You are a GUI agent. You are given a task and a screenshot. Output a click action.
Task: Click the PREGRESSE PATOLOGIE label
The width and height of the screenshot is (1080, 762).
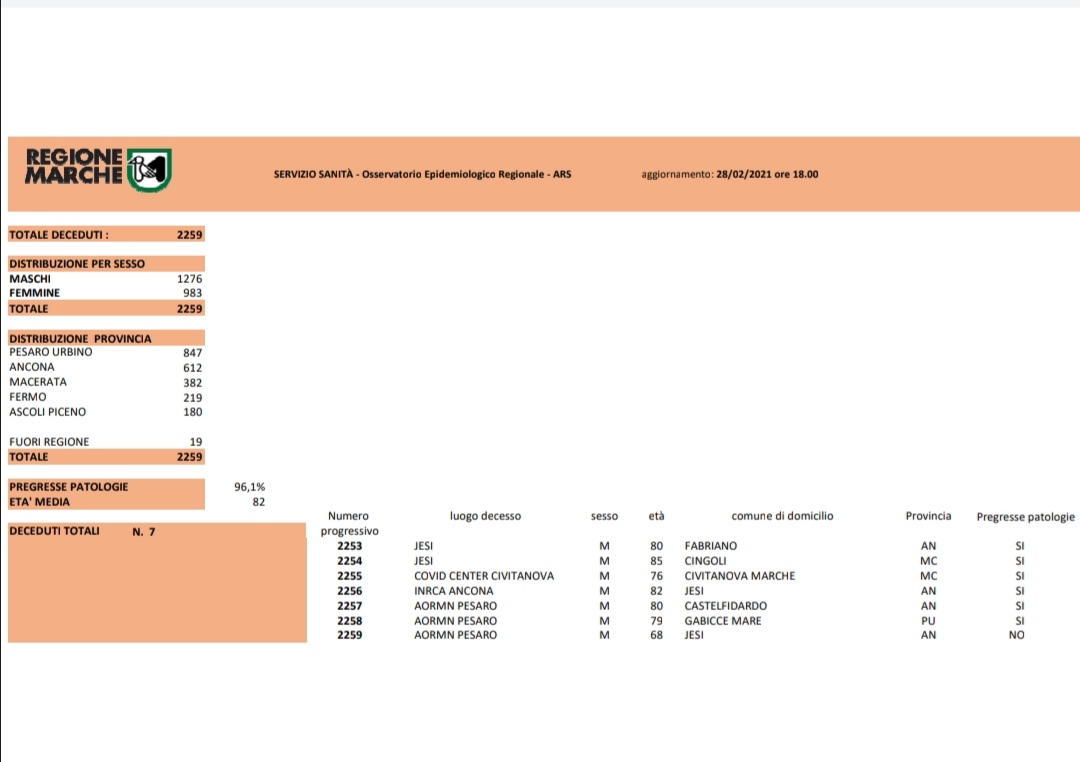pyautogui.click(x=68, y=486)
